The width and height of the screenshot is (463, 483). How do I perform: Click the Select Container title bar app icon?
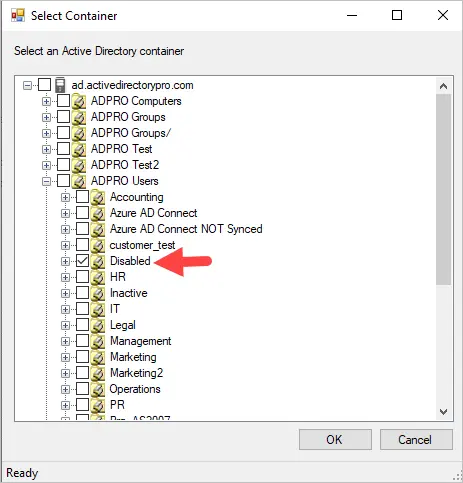tap(18, 15)
